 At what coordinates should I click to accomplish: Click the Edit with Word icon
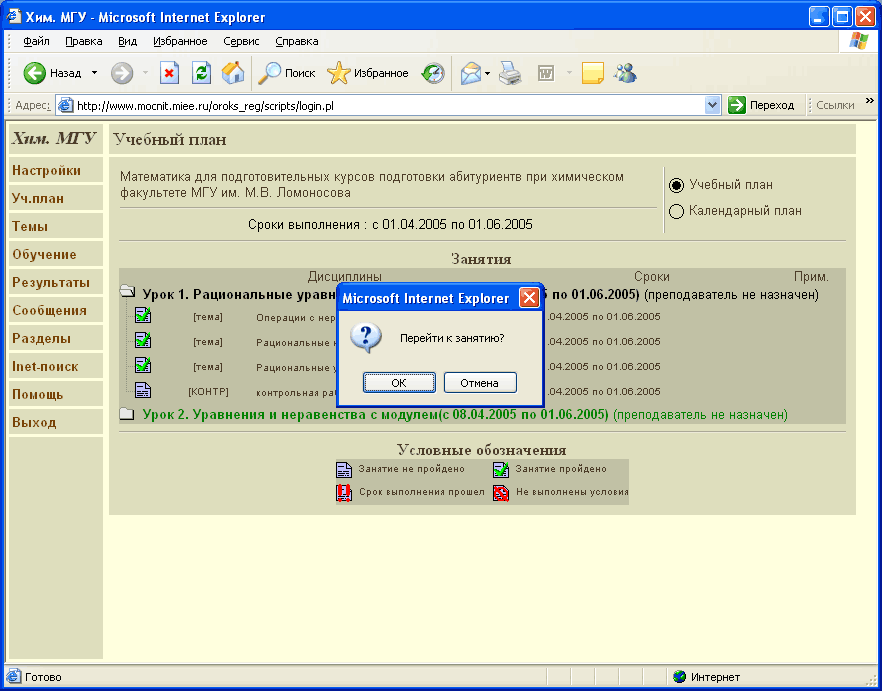pyautogui.click(x=546, y=73)
